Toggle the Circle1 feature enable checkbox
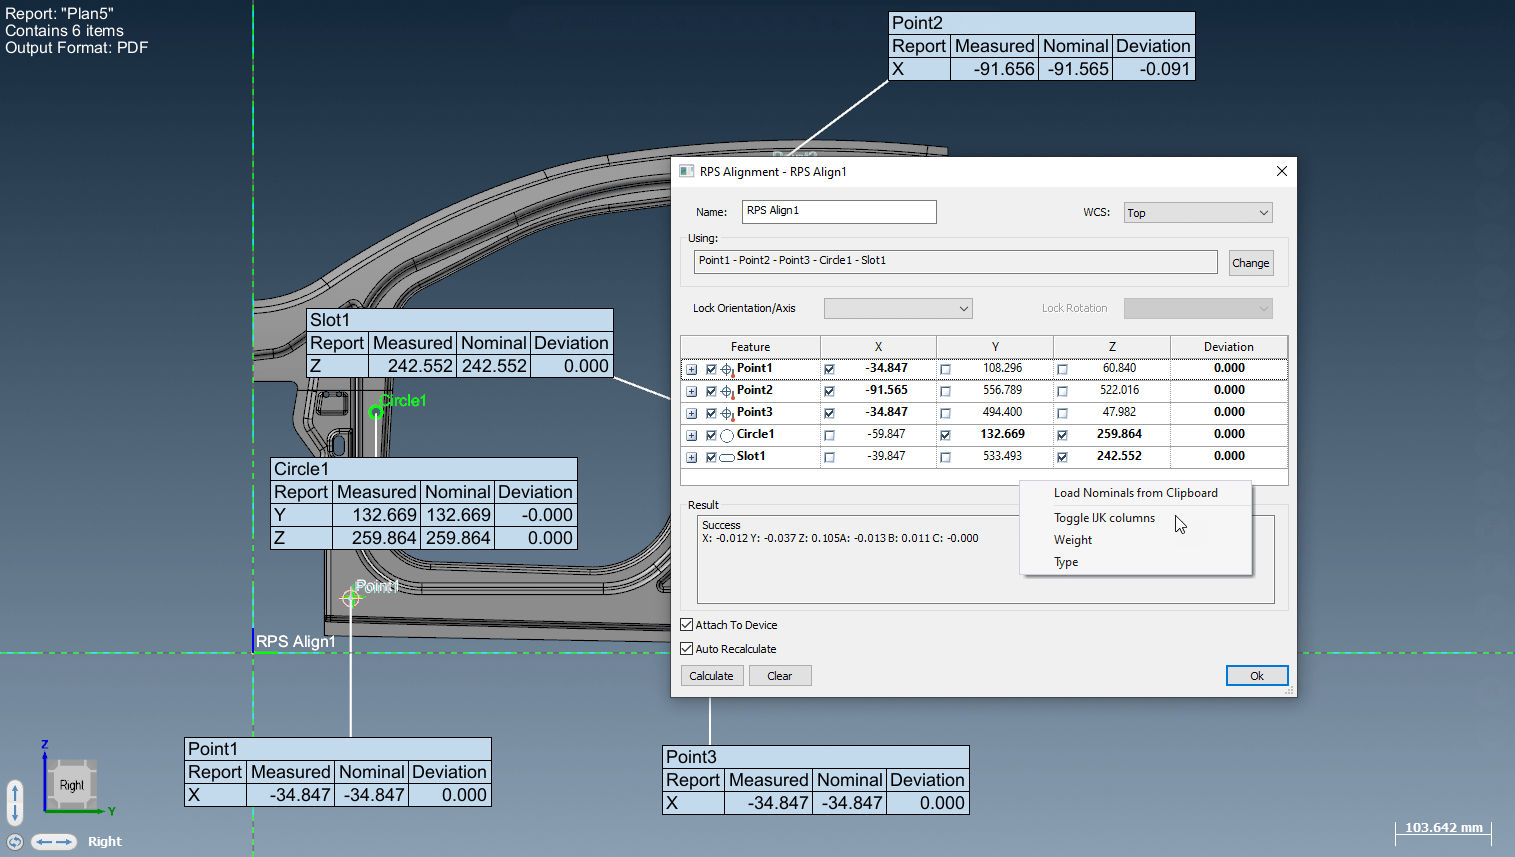Viewport: 1515px width, 857px height. tap(711, 435)
